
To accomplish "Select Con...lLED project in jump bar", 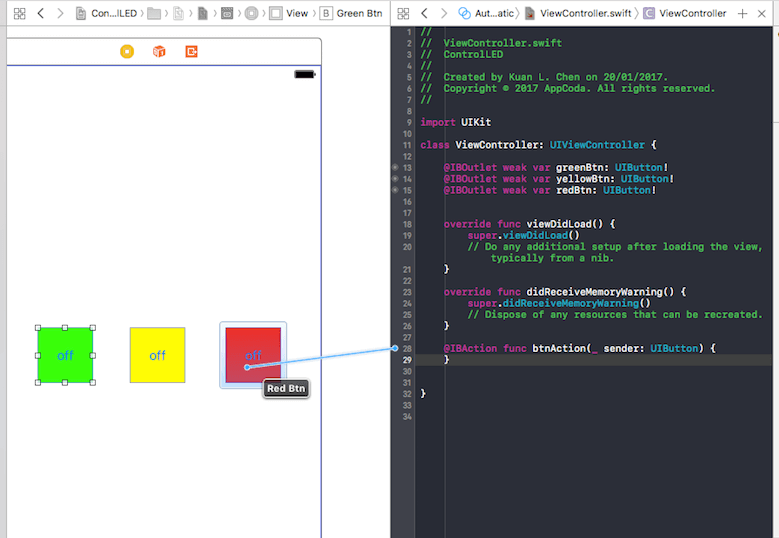I will [x=106, y=13].
